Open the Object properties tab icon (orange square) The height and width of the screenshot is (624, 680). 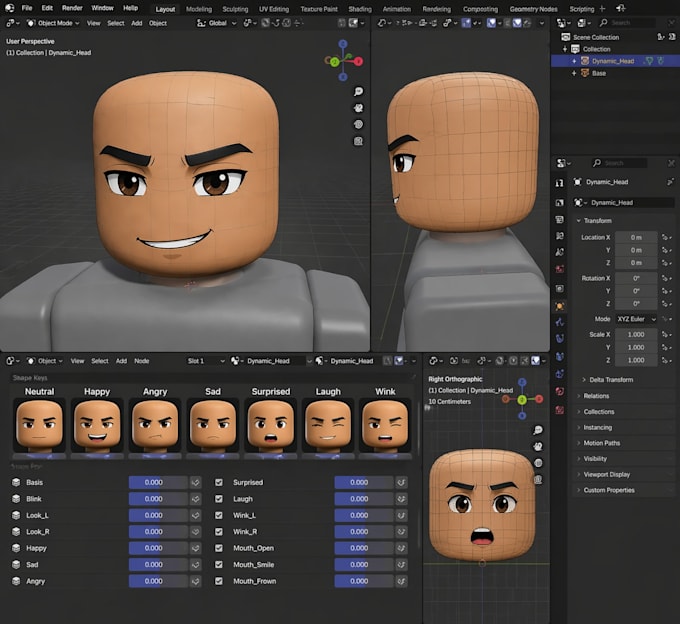point(559,306)
